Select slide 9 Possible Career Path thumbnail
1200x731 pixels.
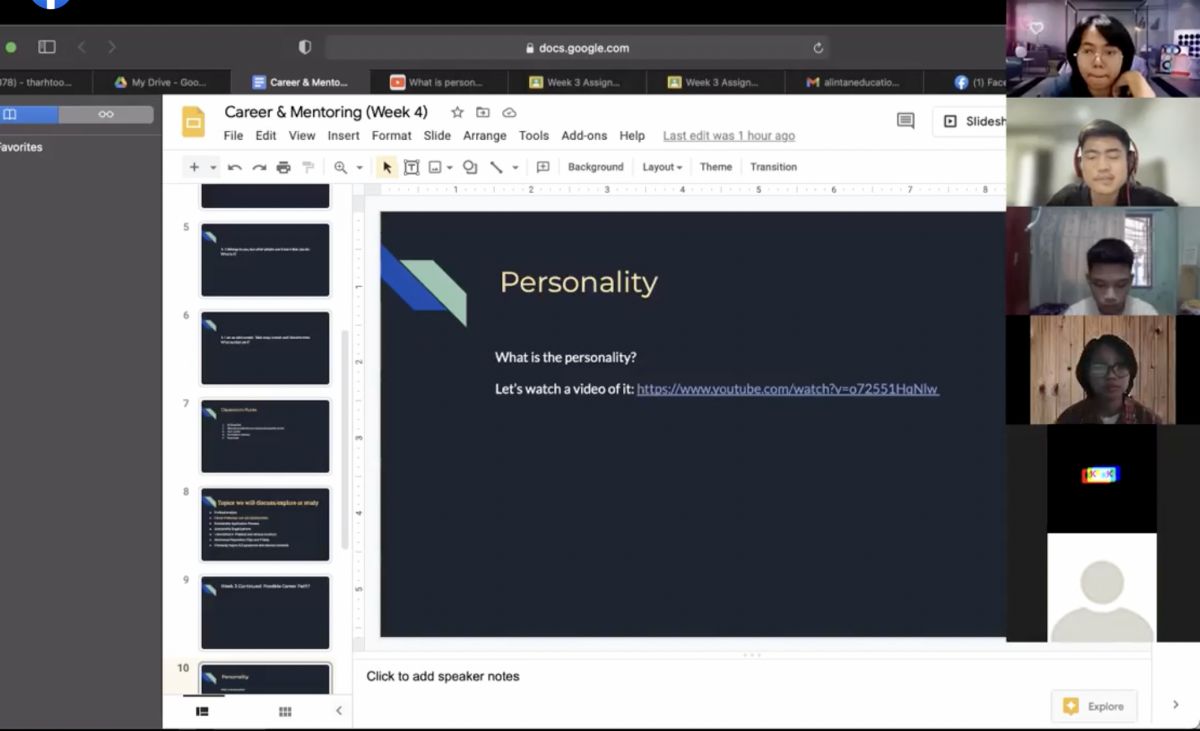(265, 612)
